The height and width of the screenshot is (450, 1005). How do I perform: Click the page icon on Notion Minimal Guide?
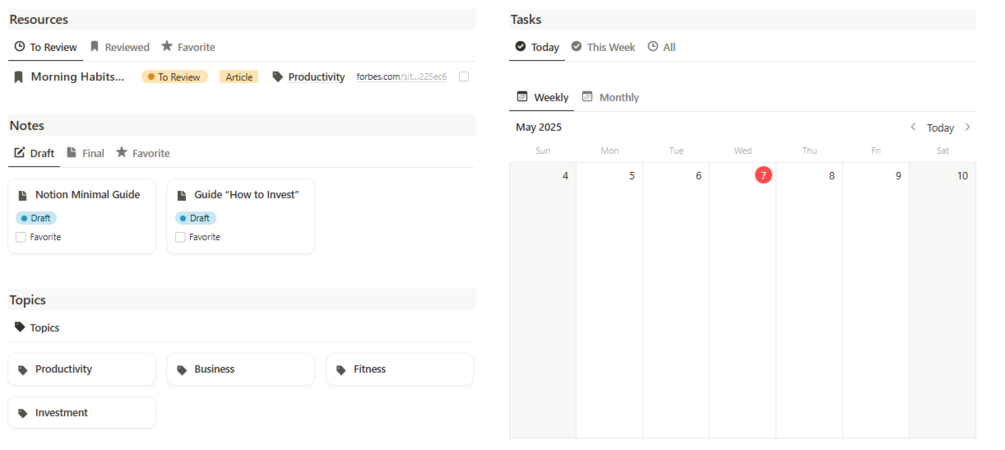23,195
